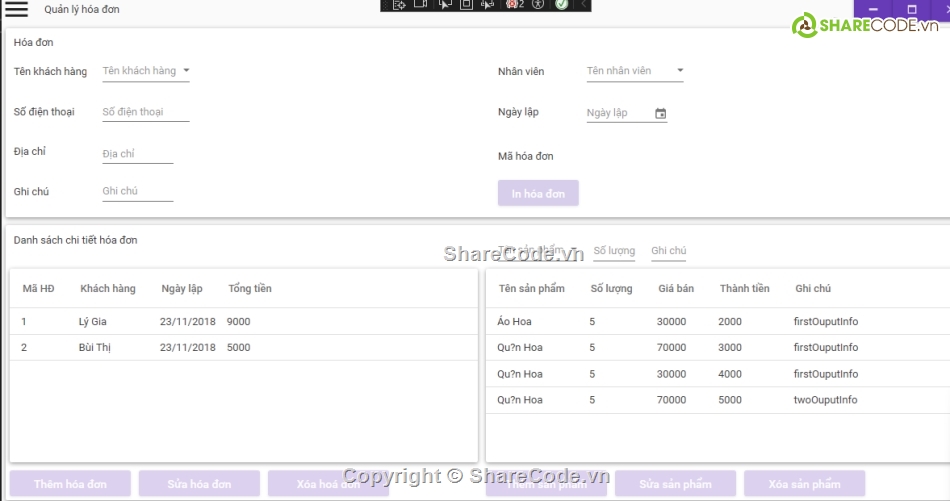The image size is (950, 501).
Task: Click the accessibility icon in debug toolbar
Action: click(537, 5)
